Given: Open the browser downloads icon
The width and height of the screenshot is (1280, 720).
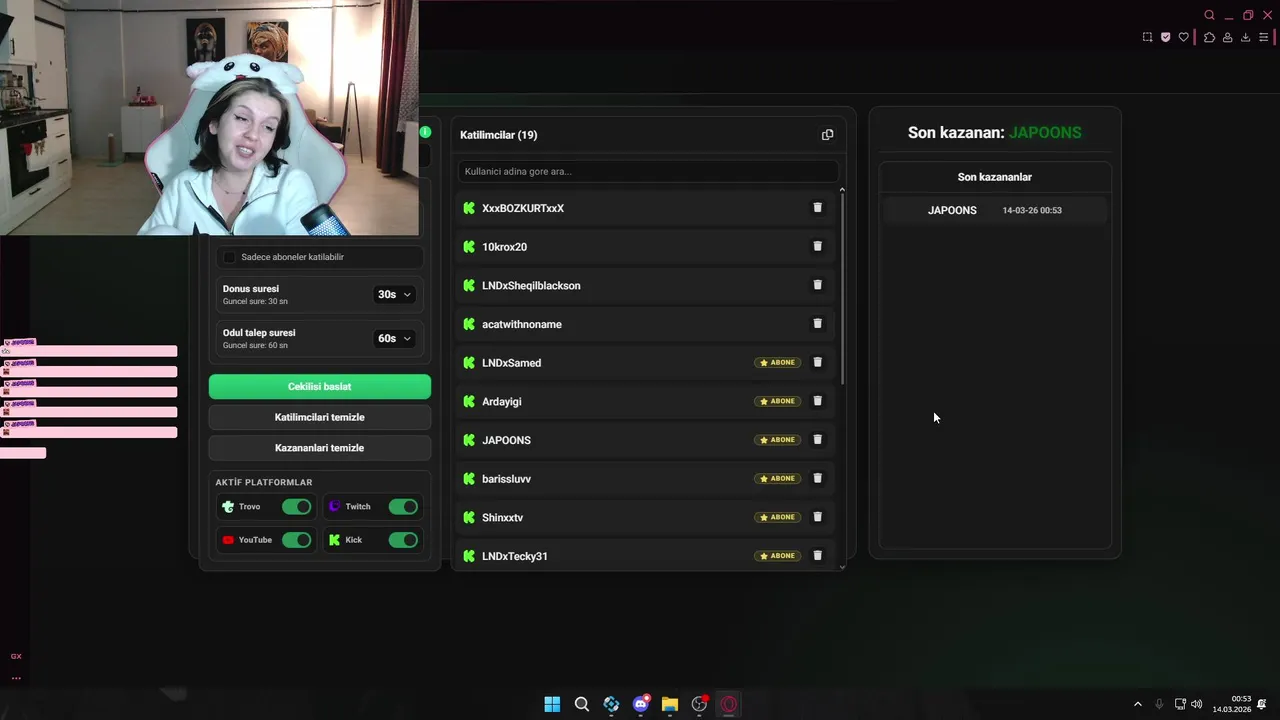Looking at the screenshot, I should (x=1245, y=37).
